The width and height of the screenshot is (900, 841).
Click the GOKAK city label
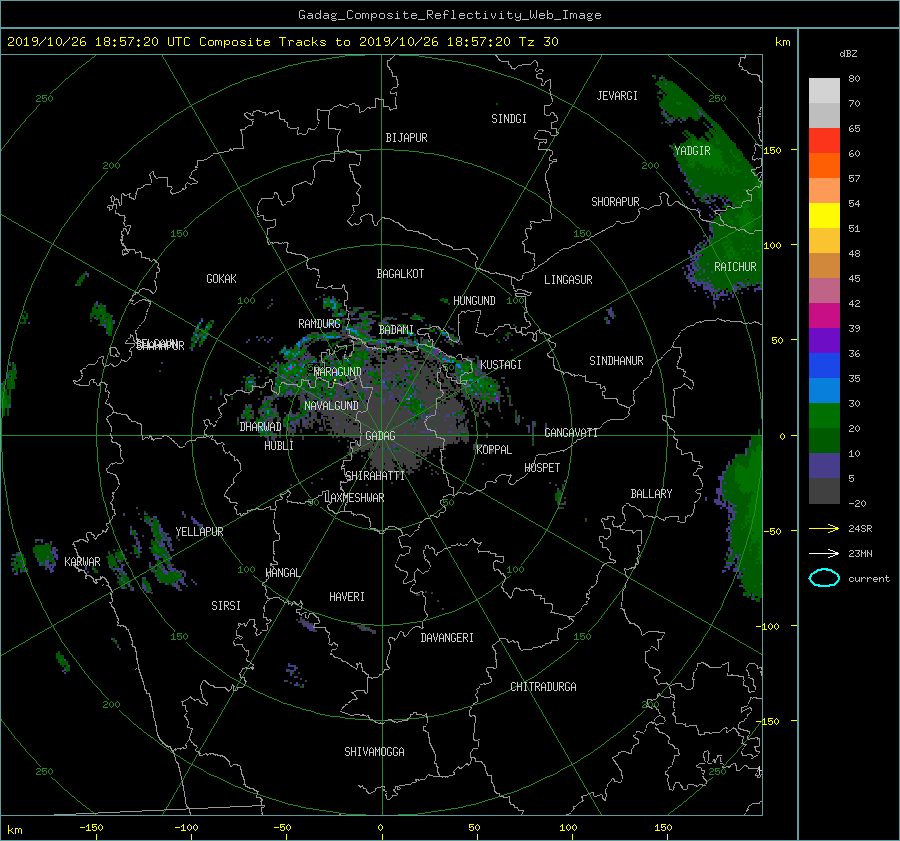click(x=222, y=279)
